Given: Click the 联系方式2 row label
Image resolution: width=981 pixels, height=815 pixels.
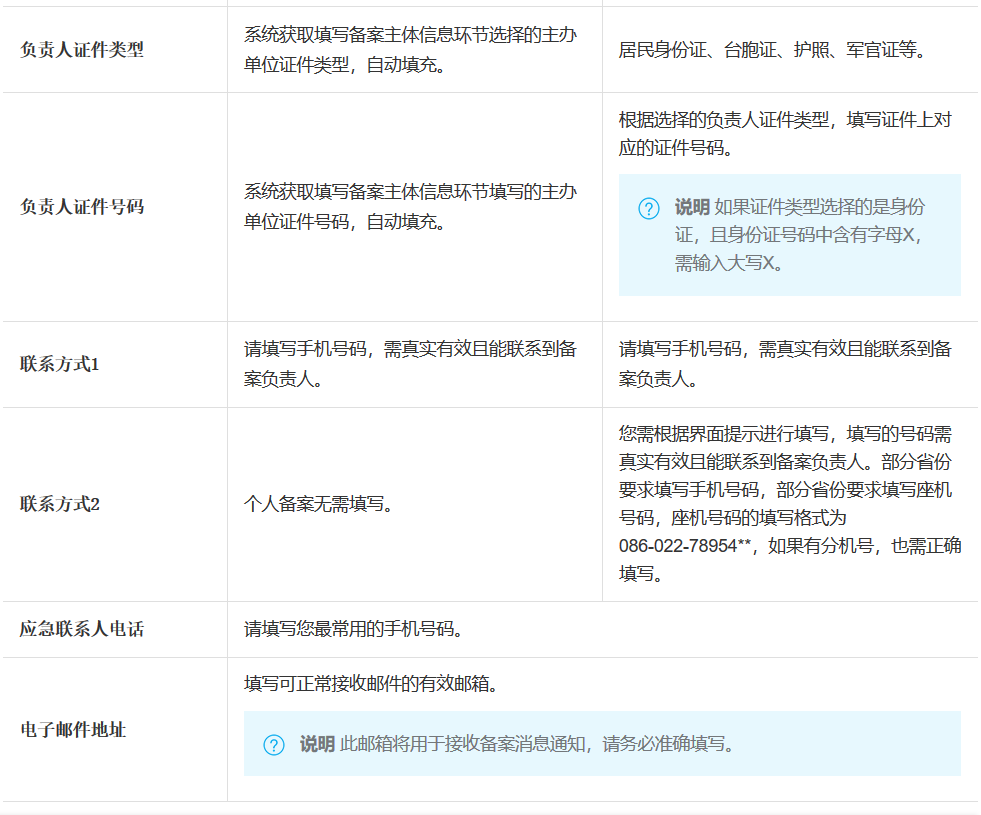Looking at the screenshot, I should 60,504.
